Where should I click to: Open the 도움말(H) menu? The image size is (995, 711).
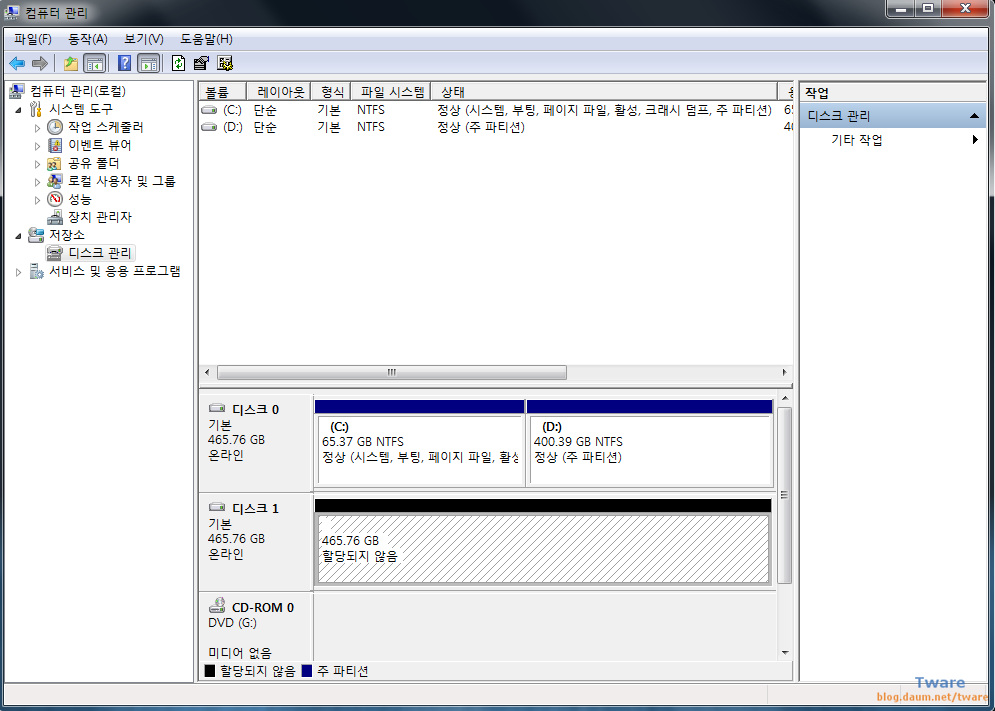point(206,39)
